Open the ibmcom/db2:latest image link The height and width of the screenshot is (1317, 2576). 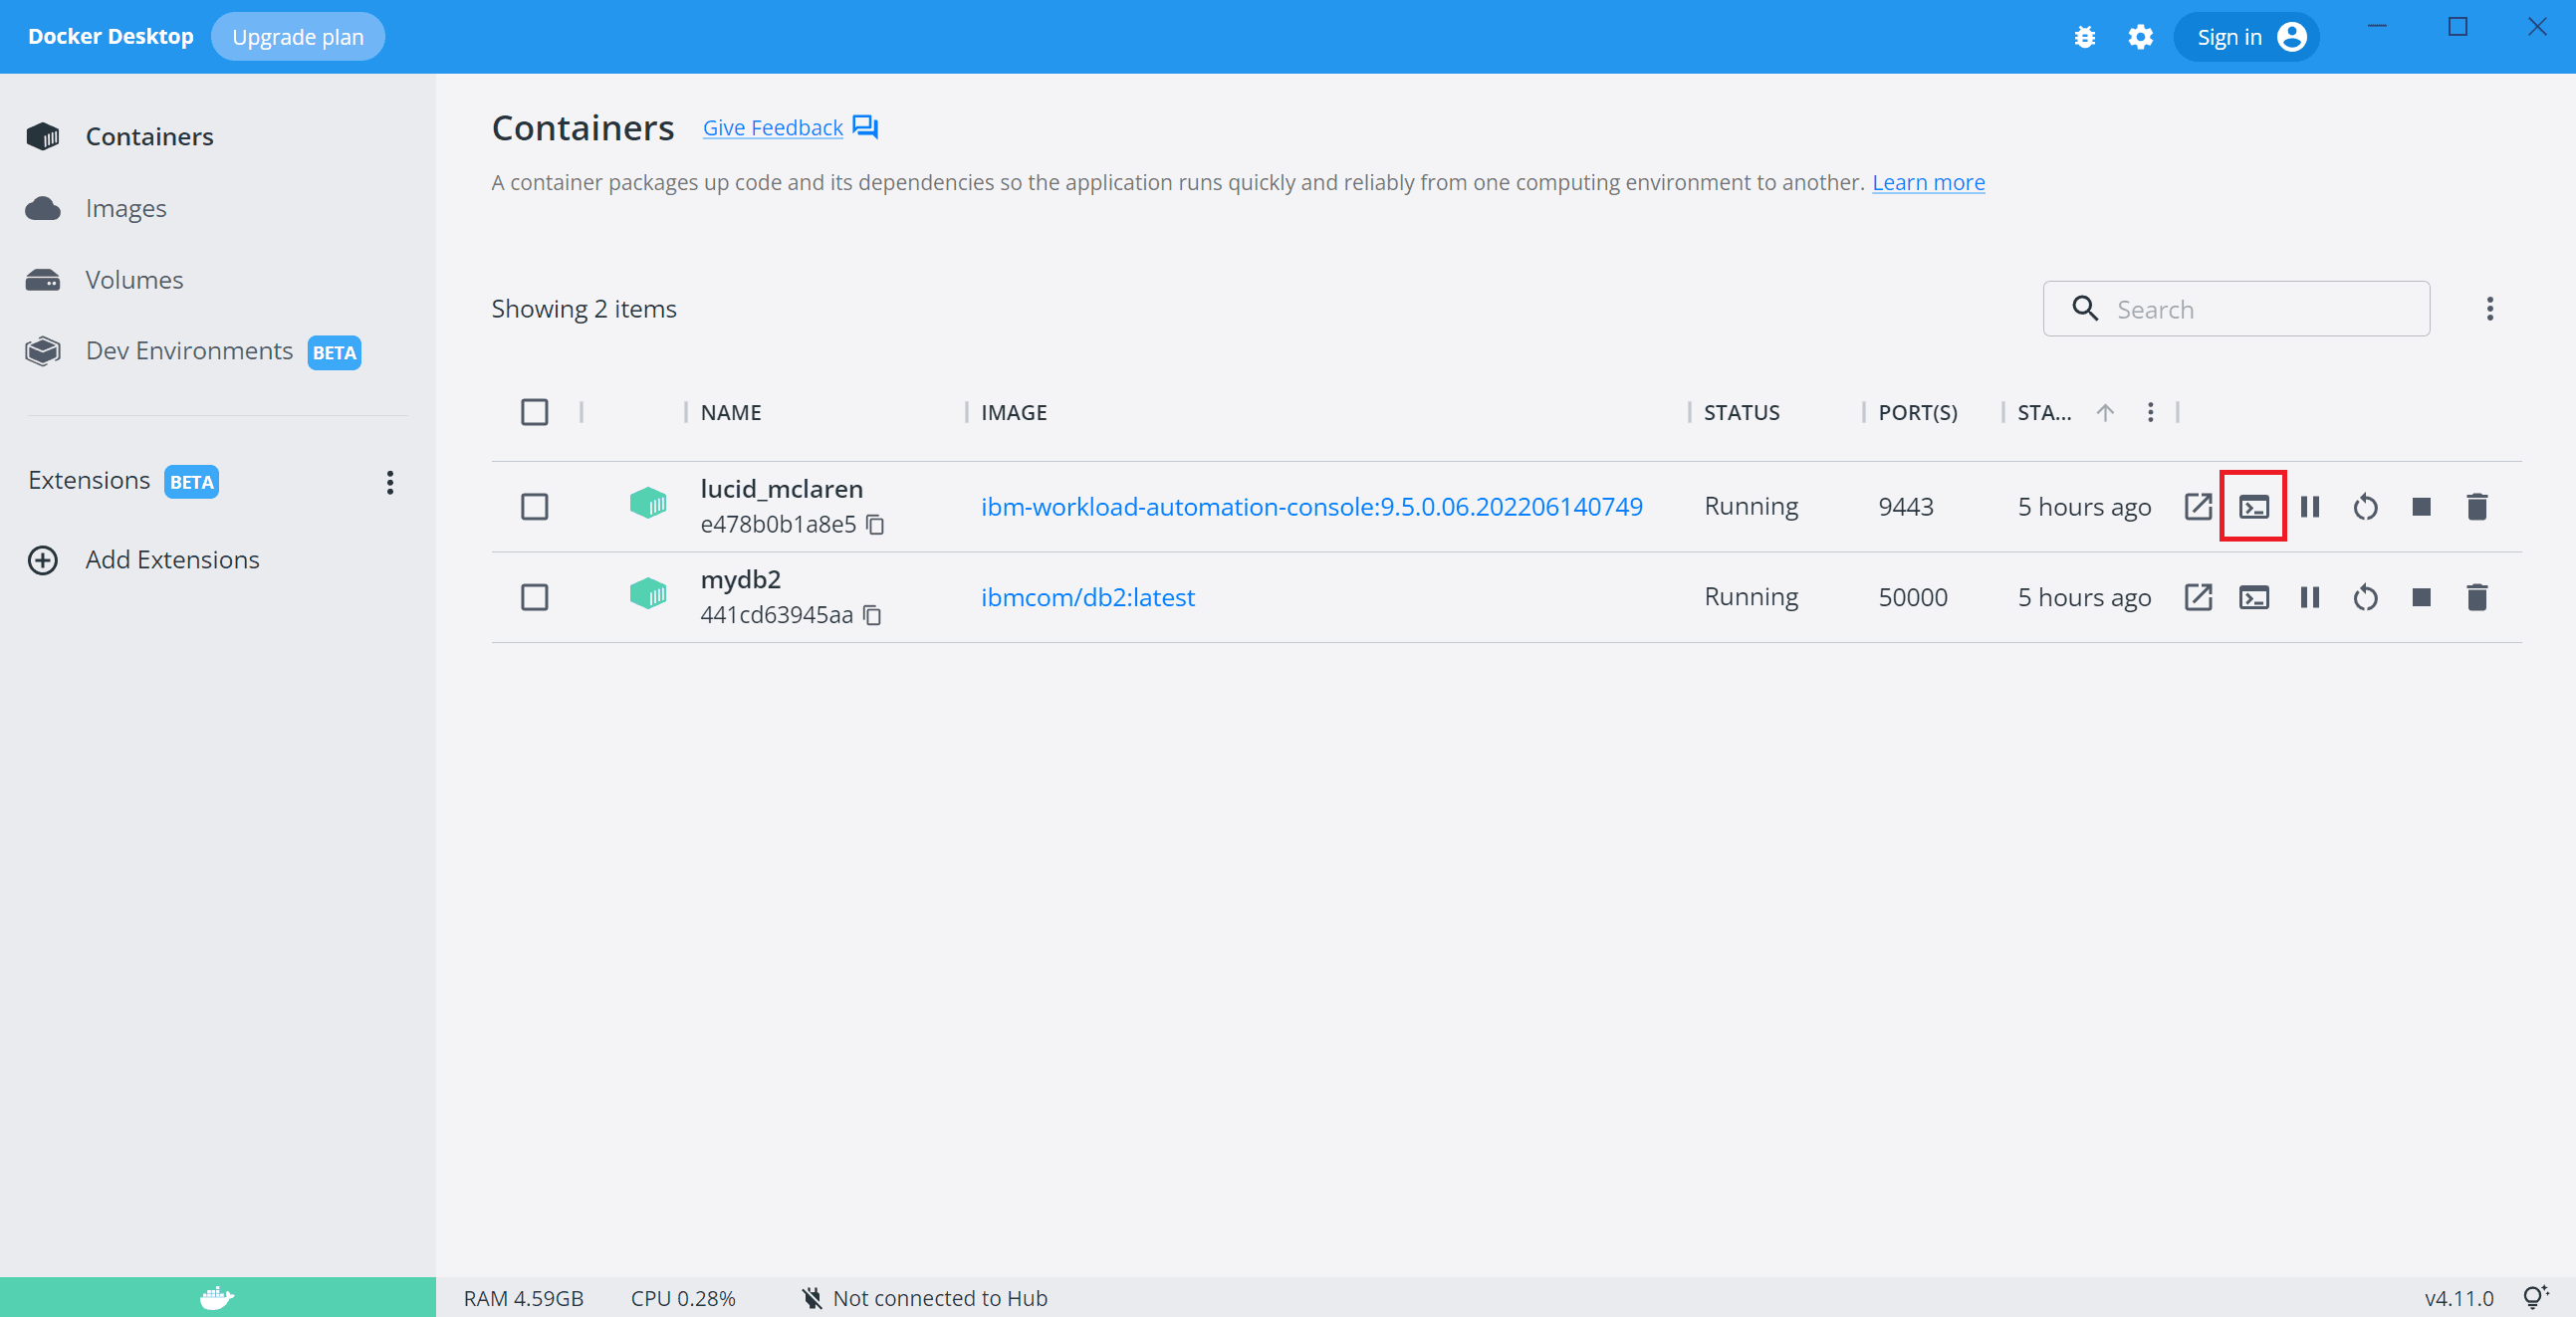(x=1087, y=597)
